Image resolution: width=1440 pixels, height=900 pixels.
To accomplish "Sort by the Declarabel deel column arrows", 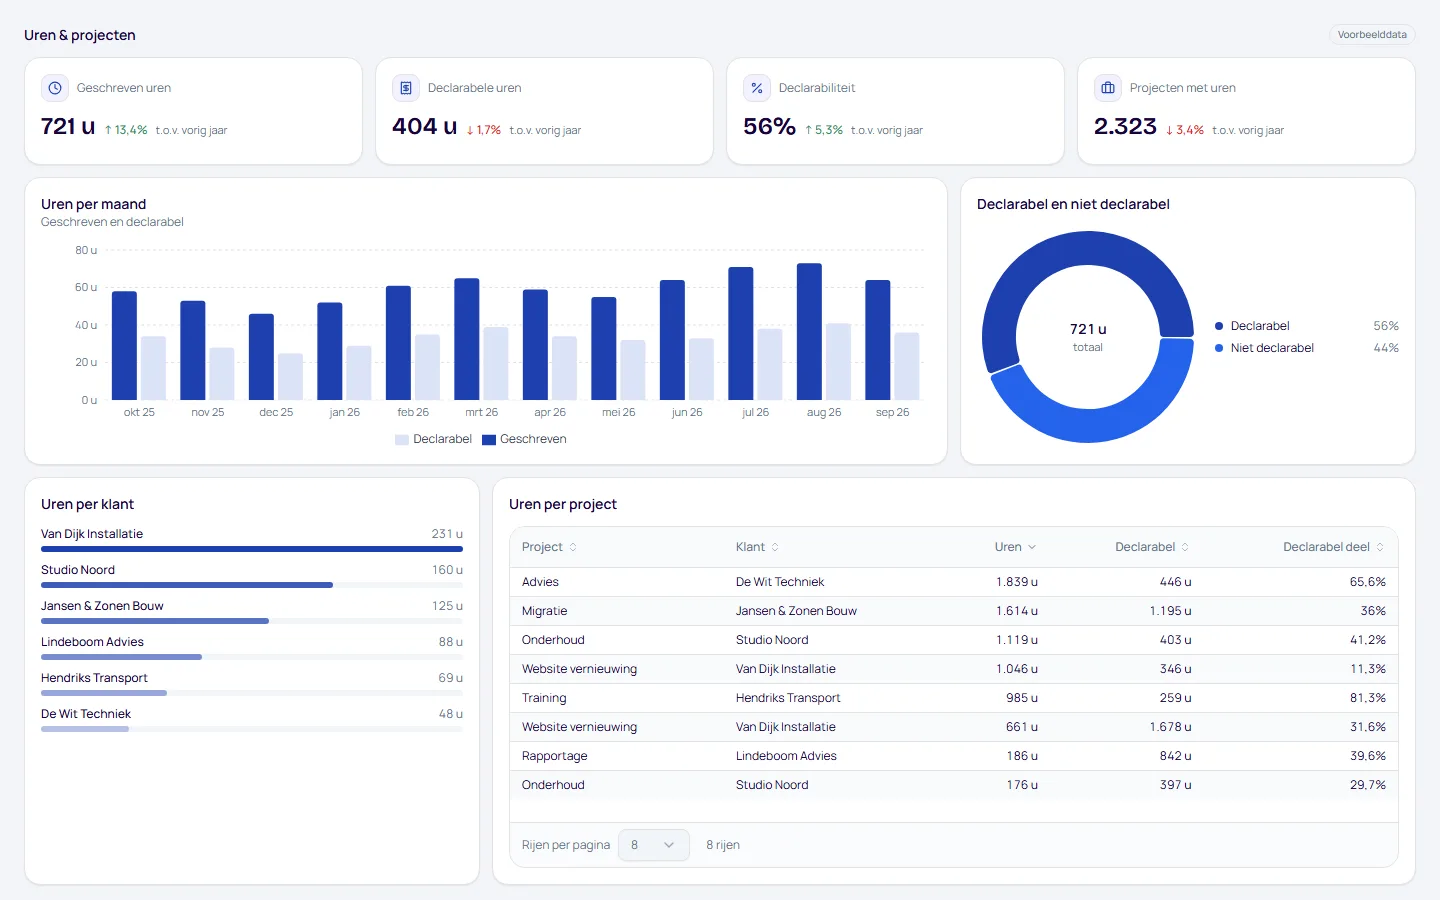I will tap(1380, 547).
